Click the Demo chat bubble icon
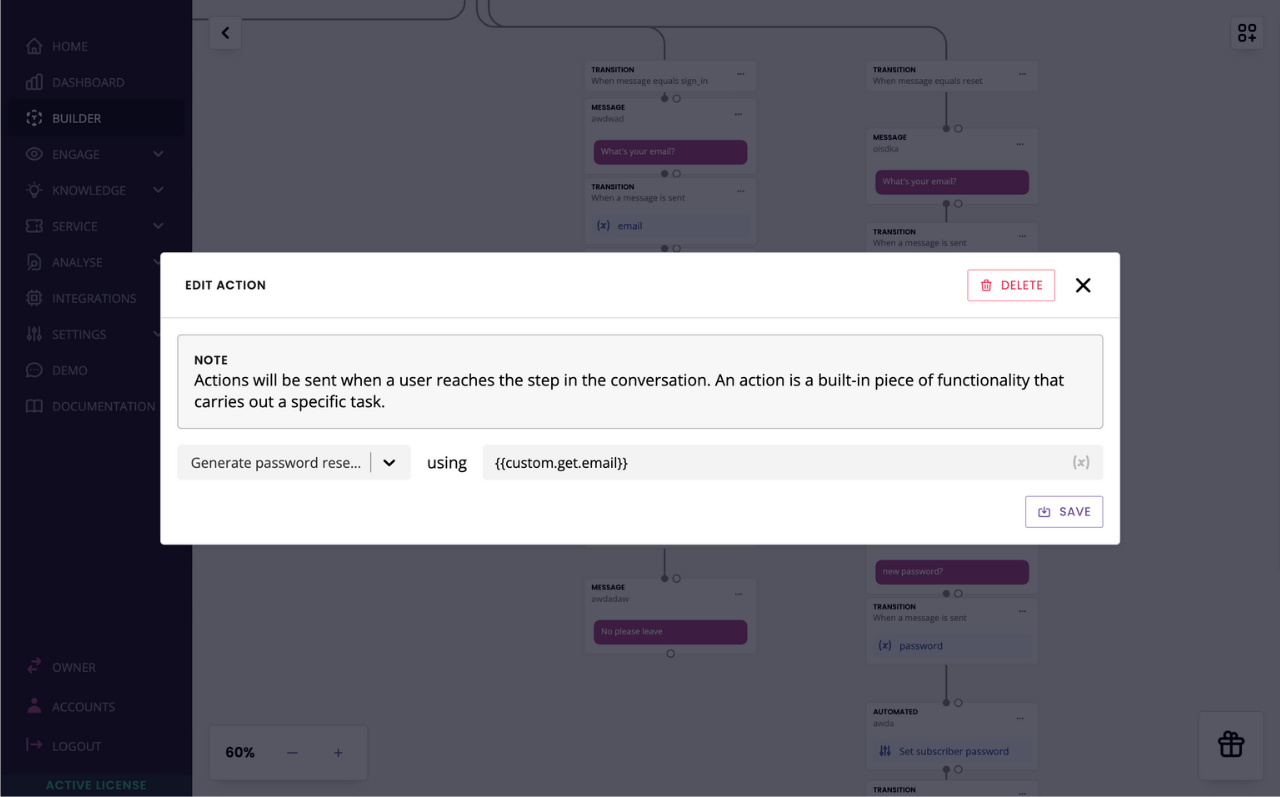The image size is (1280, 797). (x=34, y=370)
